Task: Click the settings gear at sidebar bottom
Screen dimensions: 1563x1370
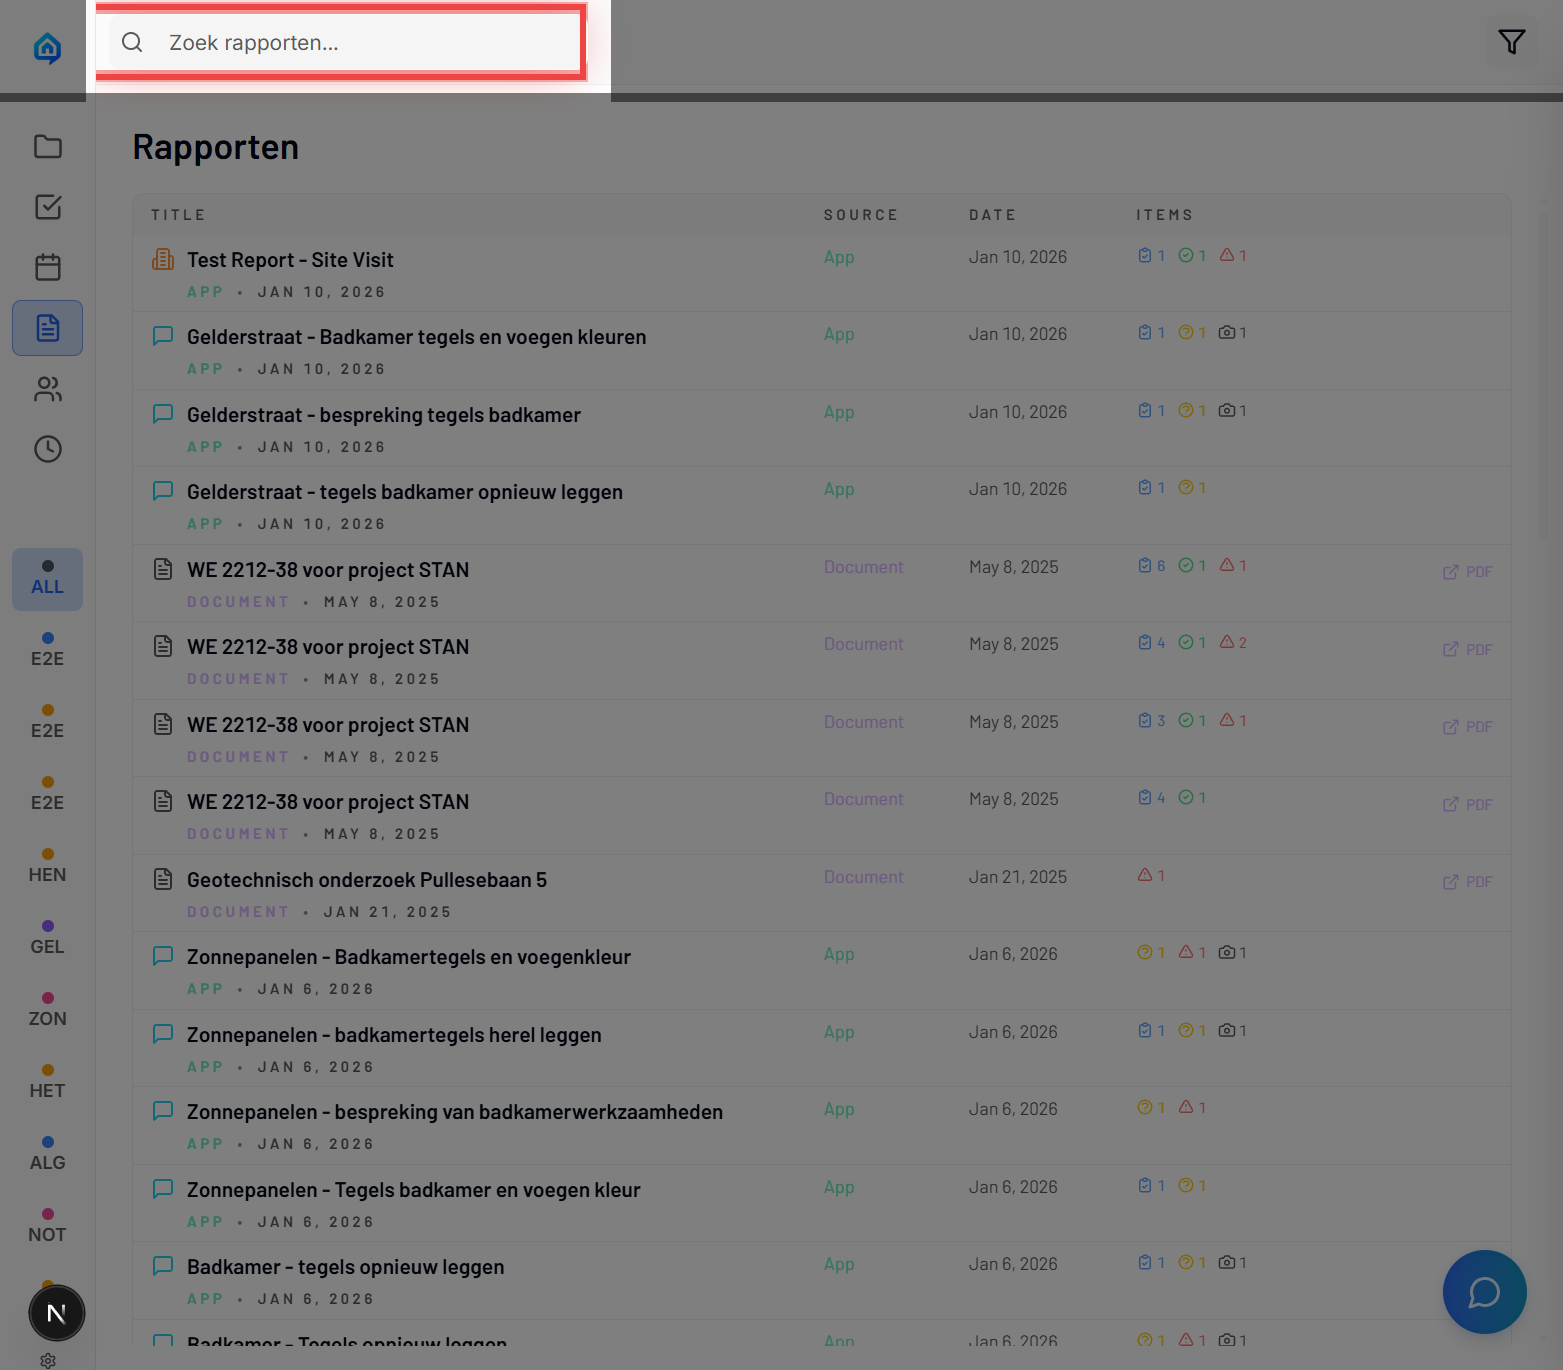Action: coord(47,1360)
